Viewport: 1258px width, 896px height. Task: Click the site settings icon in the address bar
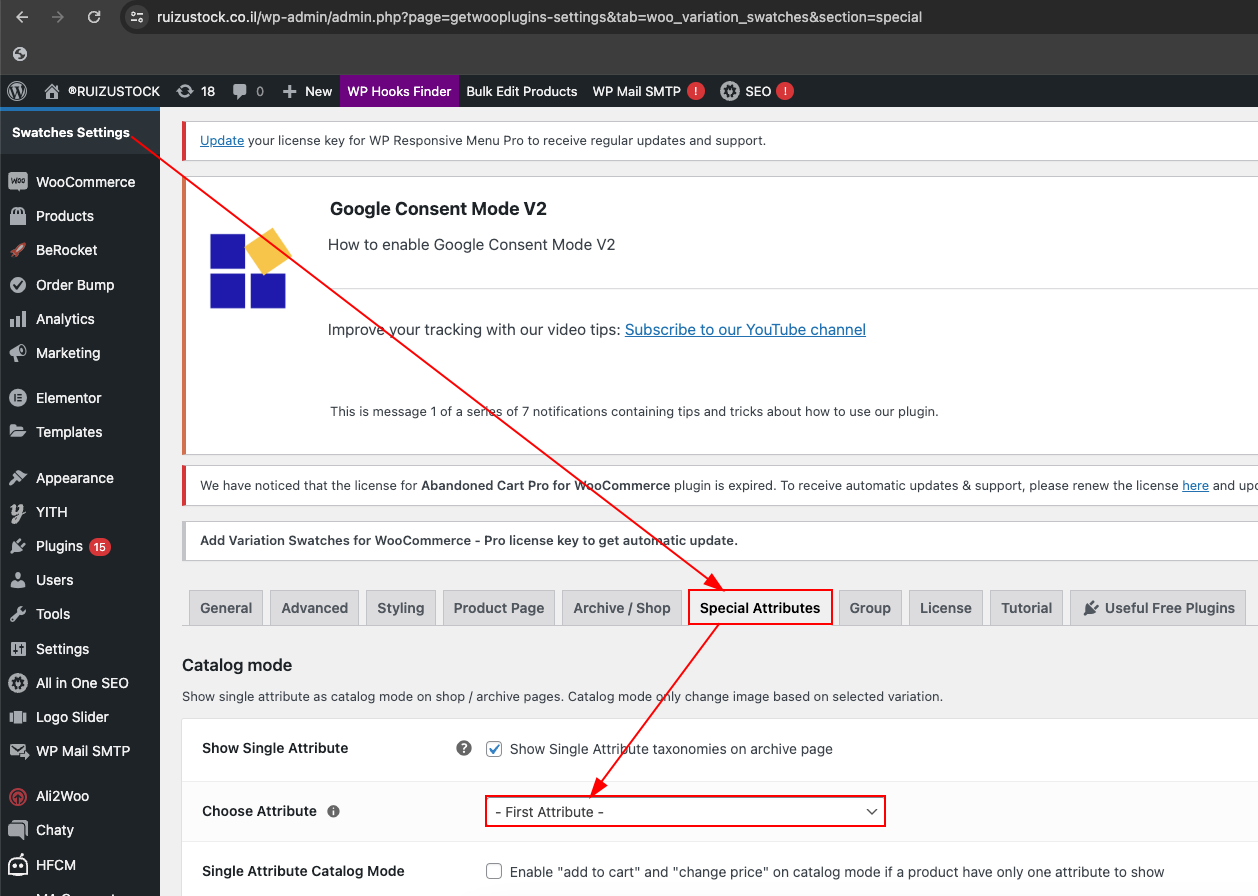tap(139, 17)
